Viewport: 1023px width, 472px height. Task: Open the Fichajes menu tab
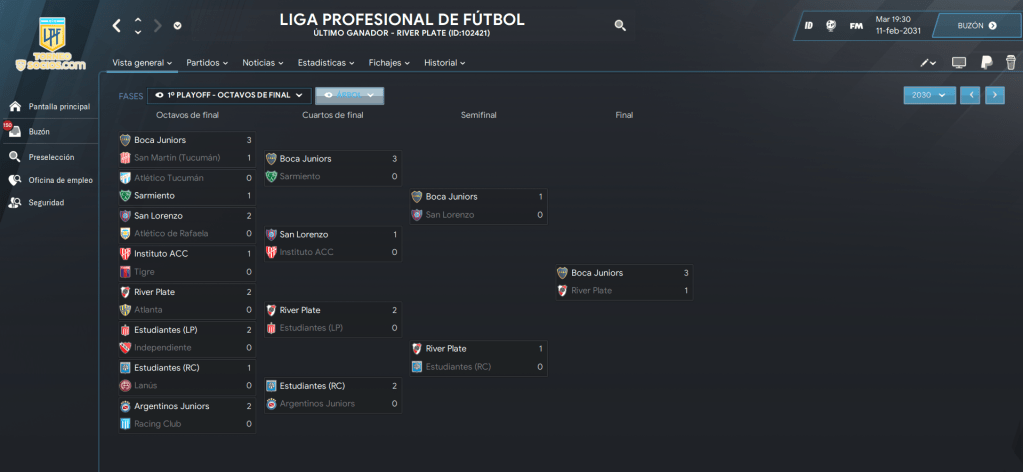click(x=389, y=62)
